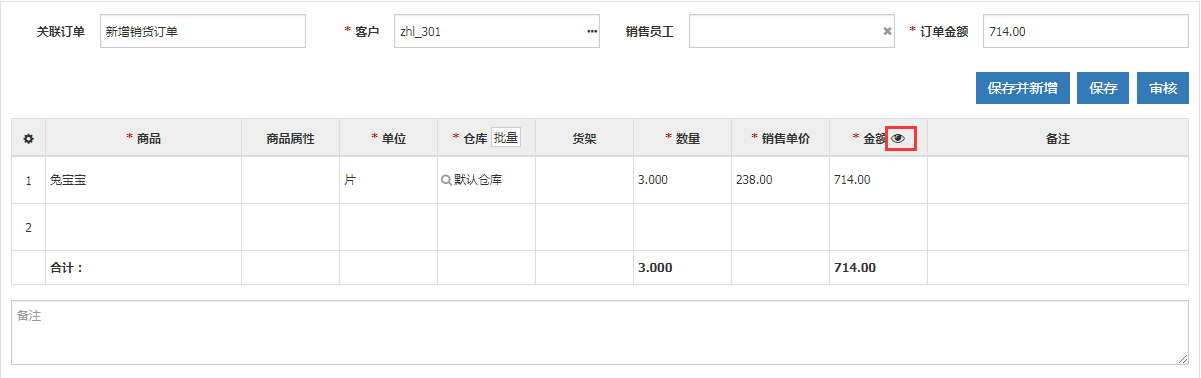Click the warehouse search magnifier icon
1201x378 pixels.
point(447,180)
